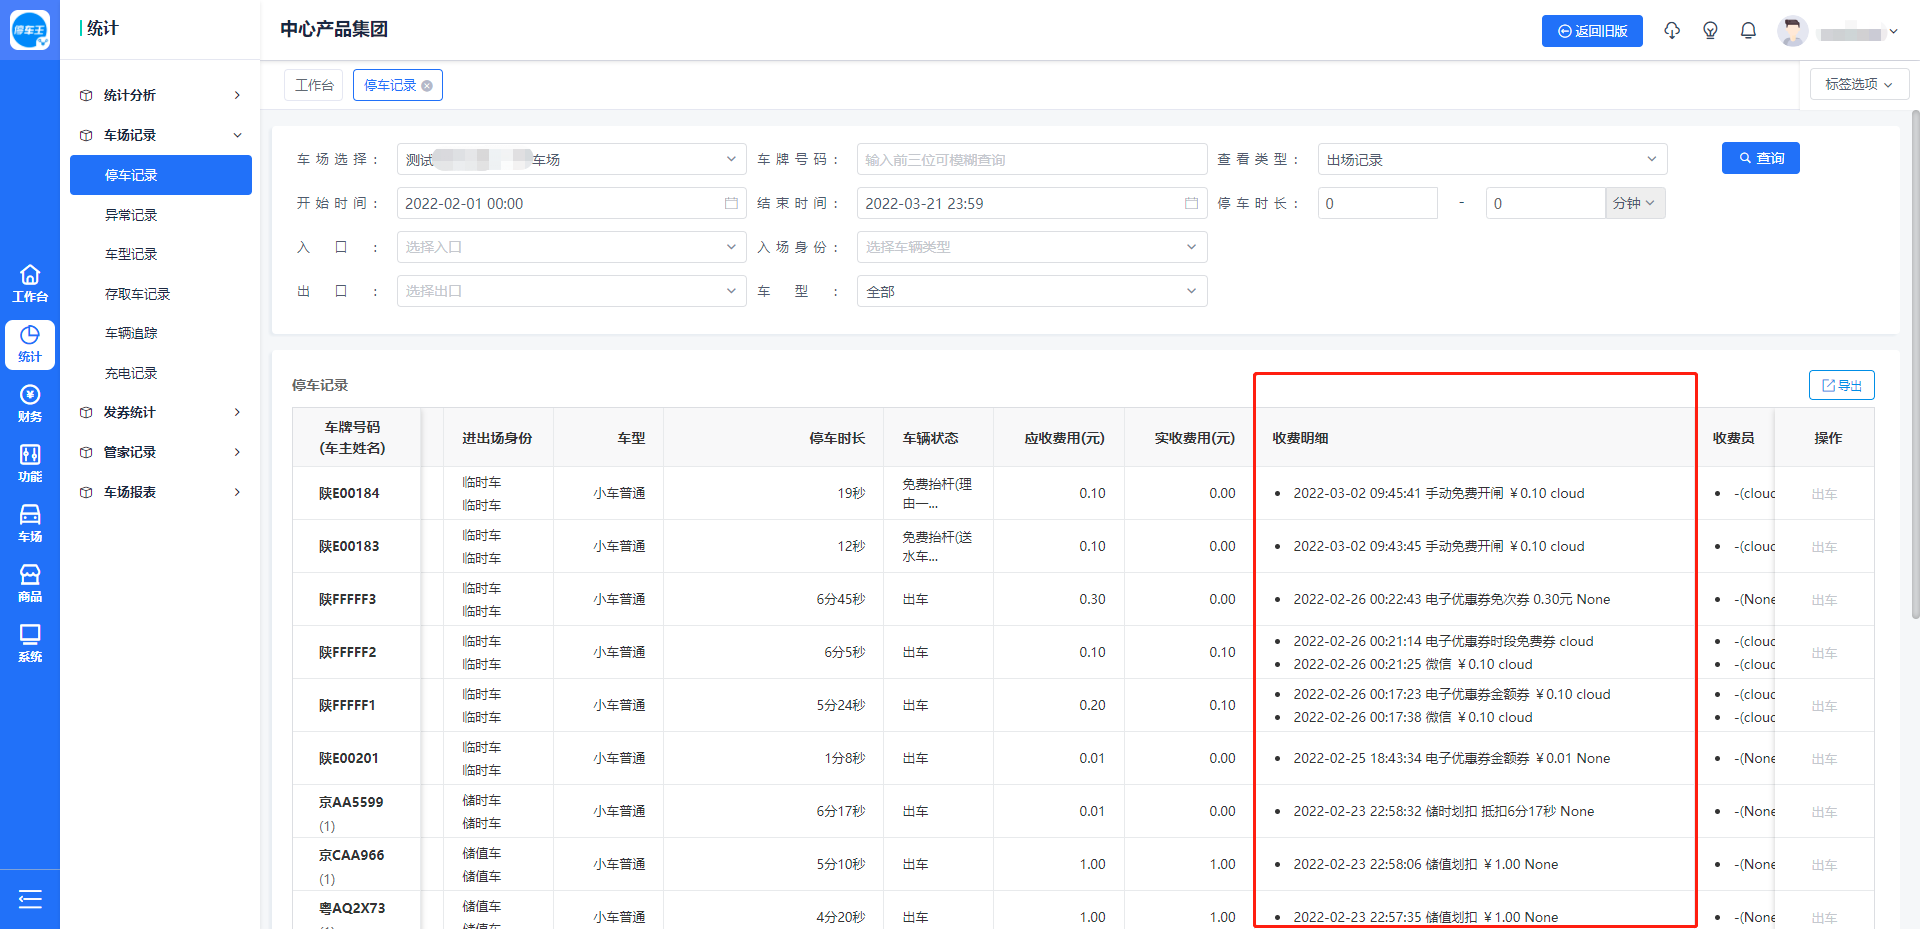Click the 导出 export button

pyautogui.click(x=1841, y=385)
